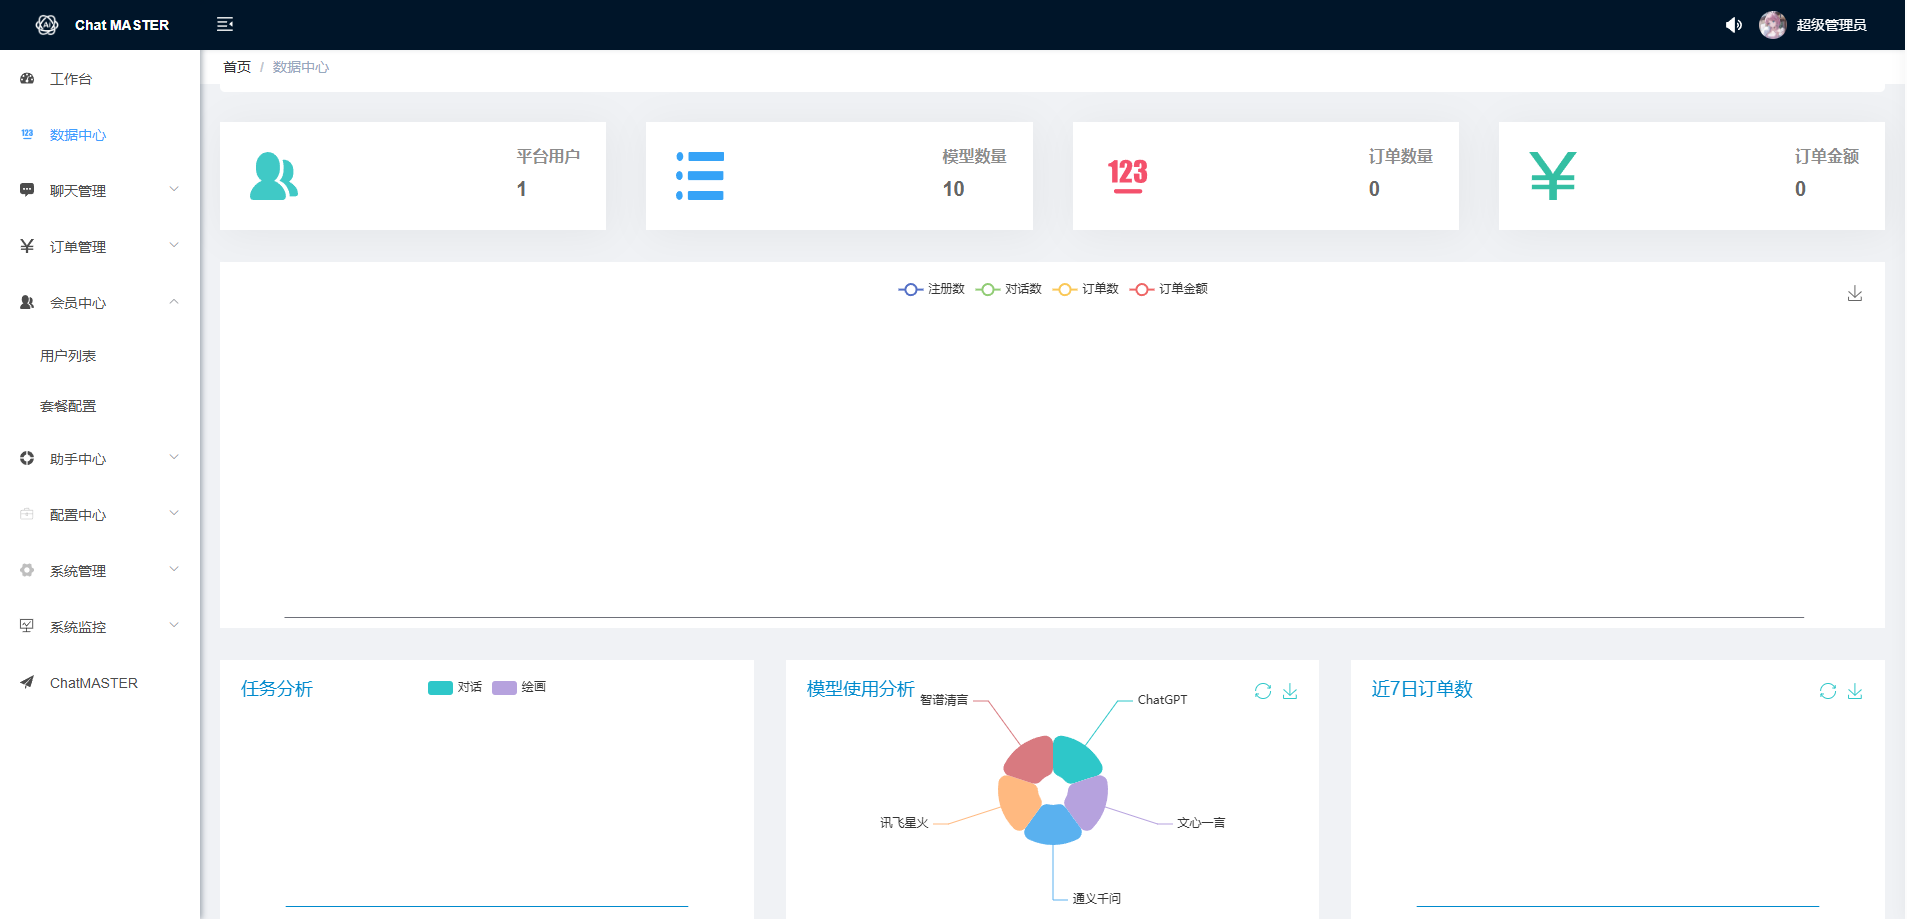The height and width of the screenshot is (919, 1907).
Task: Click the sidebar collapse hamburger icon
Action: pyautogui.click(x=225, y=24)
